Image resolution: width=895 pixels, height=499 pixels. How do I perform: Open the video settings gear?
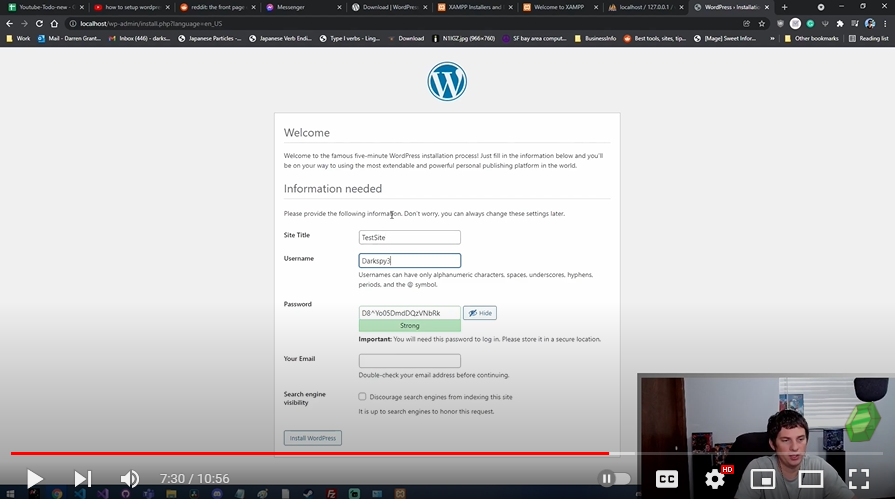[715, 478]
